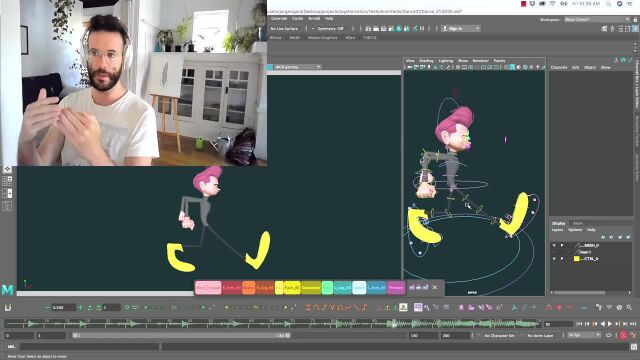Open the script editor icon
The width and height of the screenshot is (640, 360).
tap(634, 347)
